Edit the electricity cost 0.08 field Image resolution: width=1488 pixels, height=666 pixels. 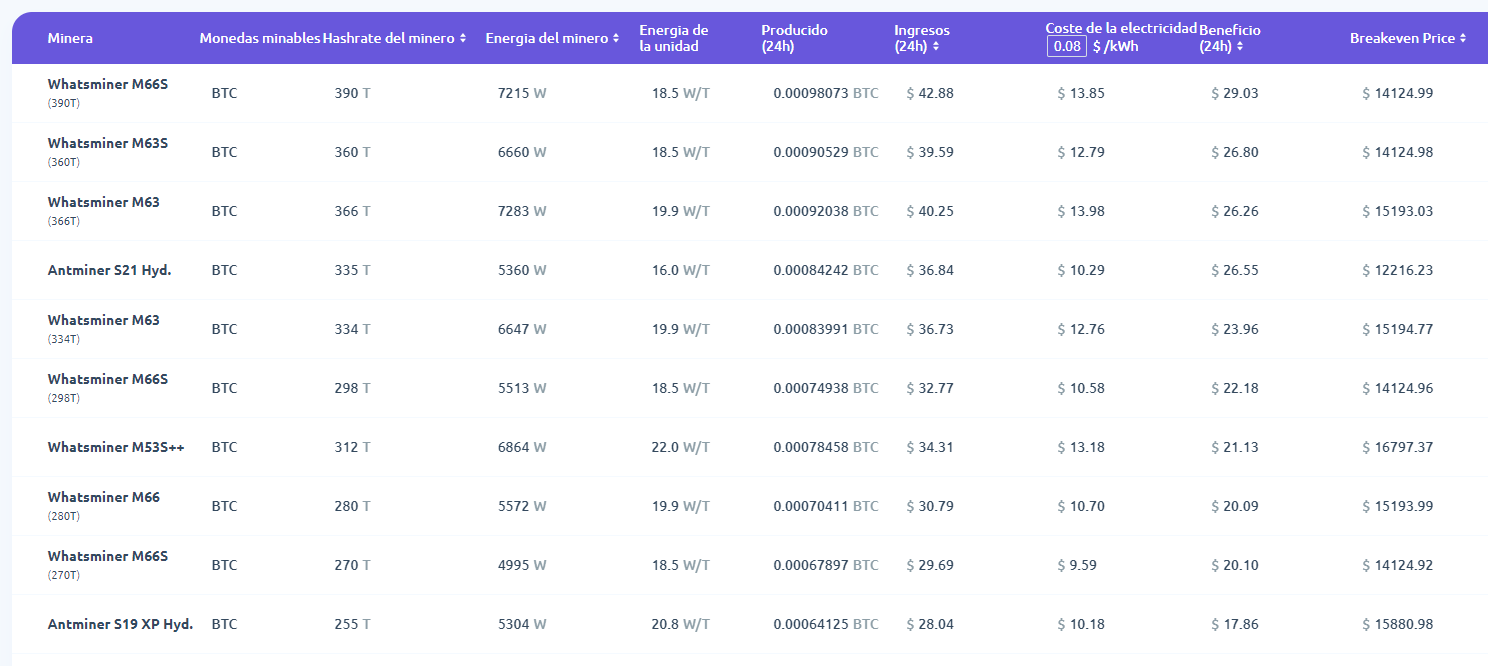click(x=1066, y=46)
